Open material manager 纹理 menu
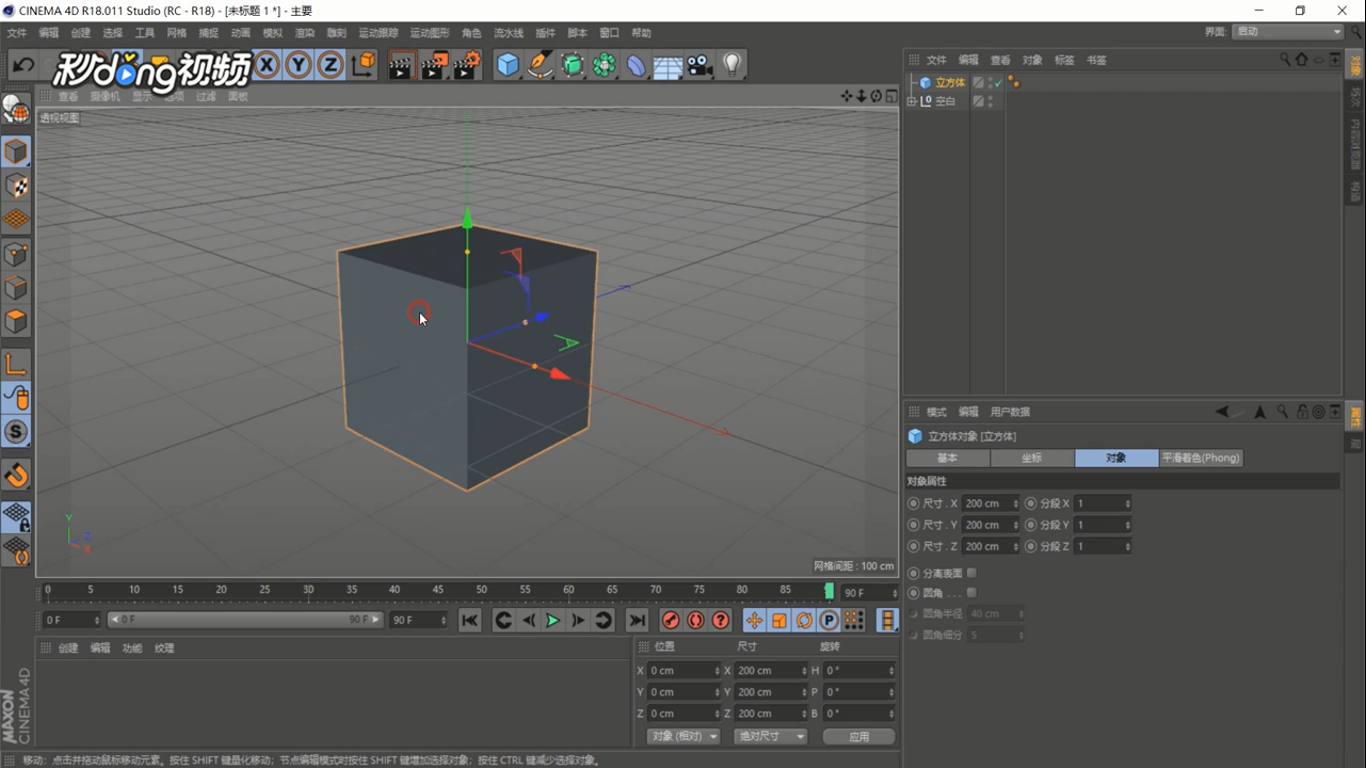 (x=164, y=648)
